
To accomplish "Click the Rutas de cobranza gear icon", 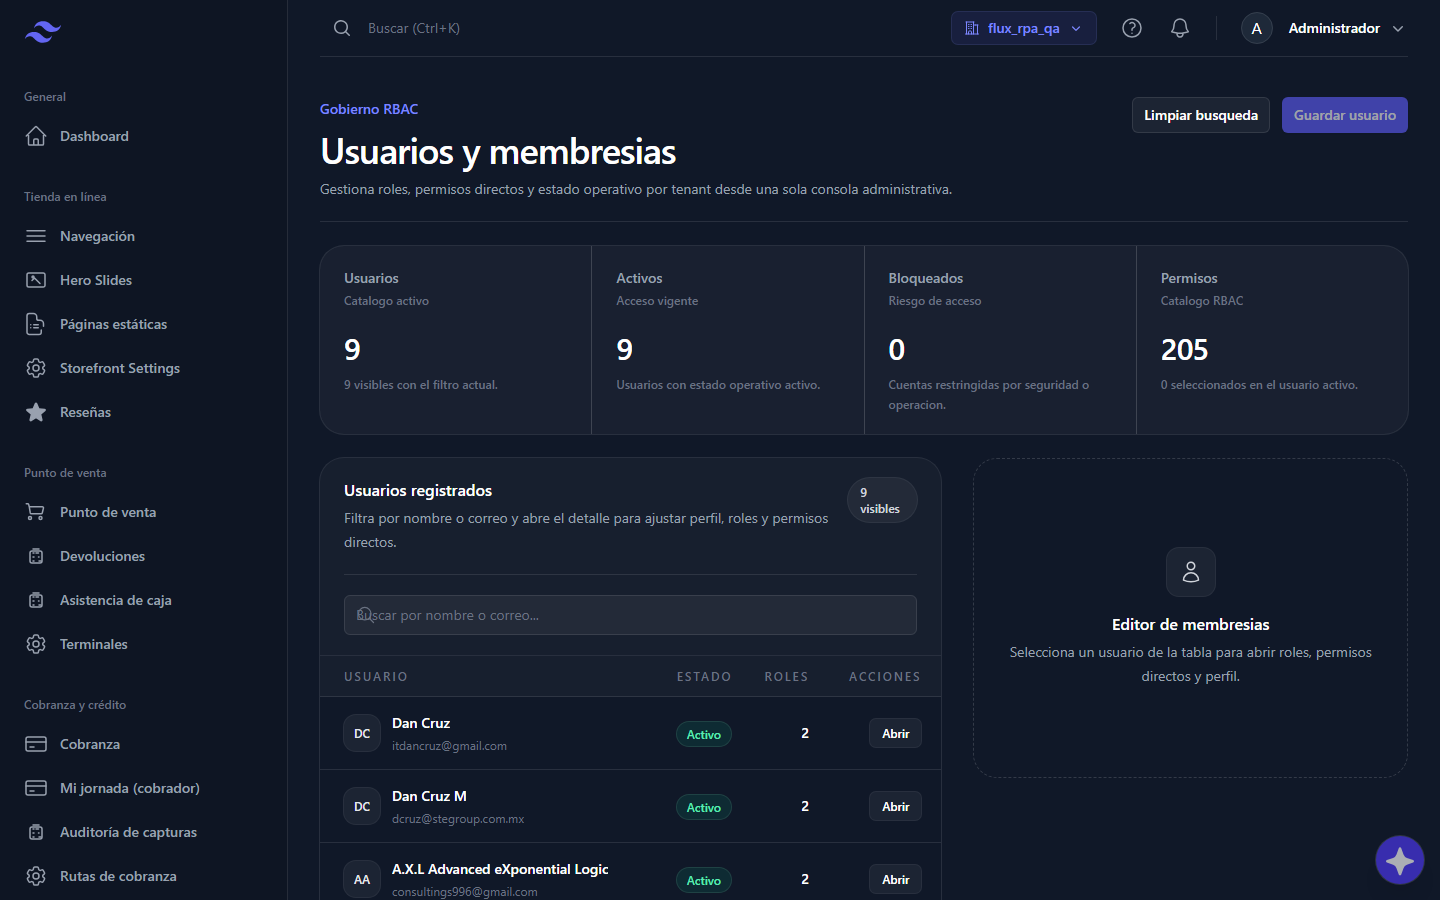I will tap(36, 876).
